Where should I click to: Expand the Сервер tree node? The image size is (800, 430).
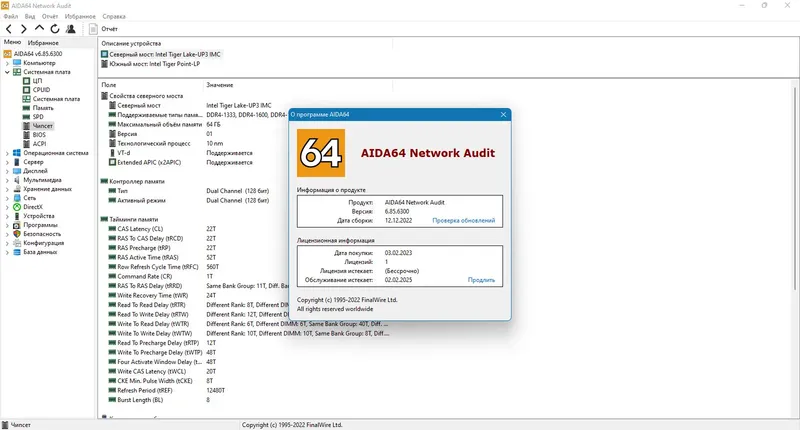tap(7, 162)
